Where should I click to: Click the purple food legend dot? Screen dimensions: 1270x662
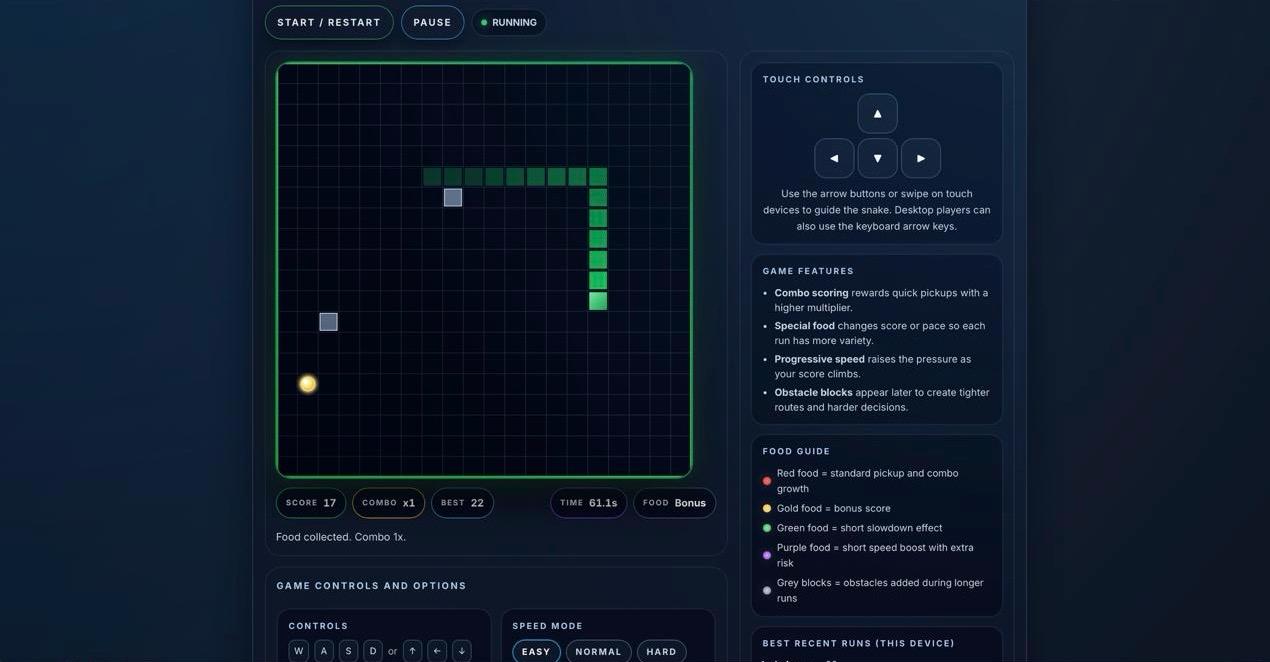pos(767,556)
